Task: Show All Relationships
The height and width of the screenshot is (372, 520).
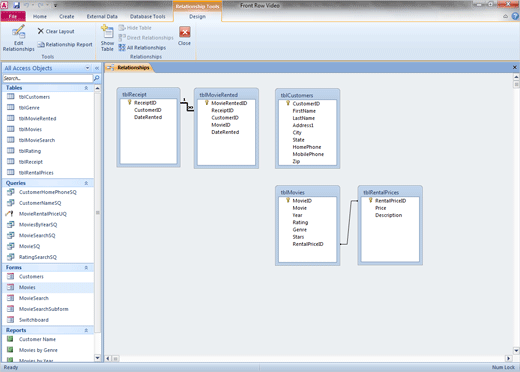Action: click(x=142, y=48)
